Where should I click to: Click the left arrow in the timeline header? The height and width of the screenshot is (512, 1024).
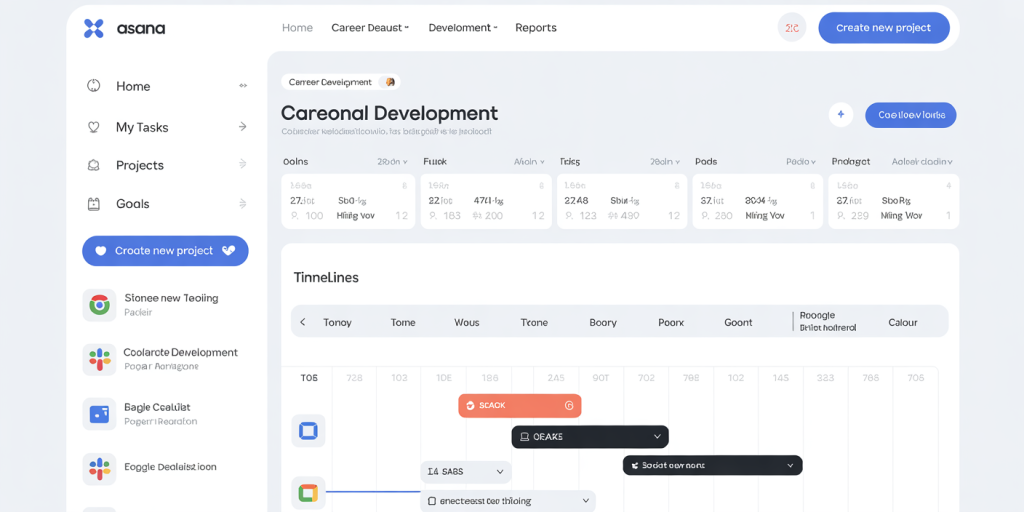(303, 322)
